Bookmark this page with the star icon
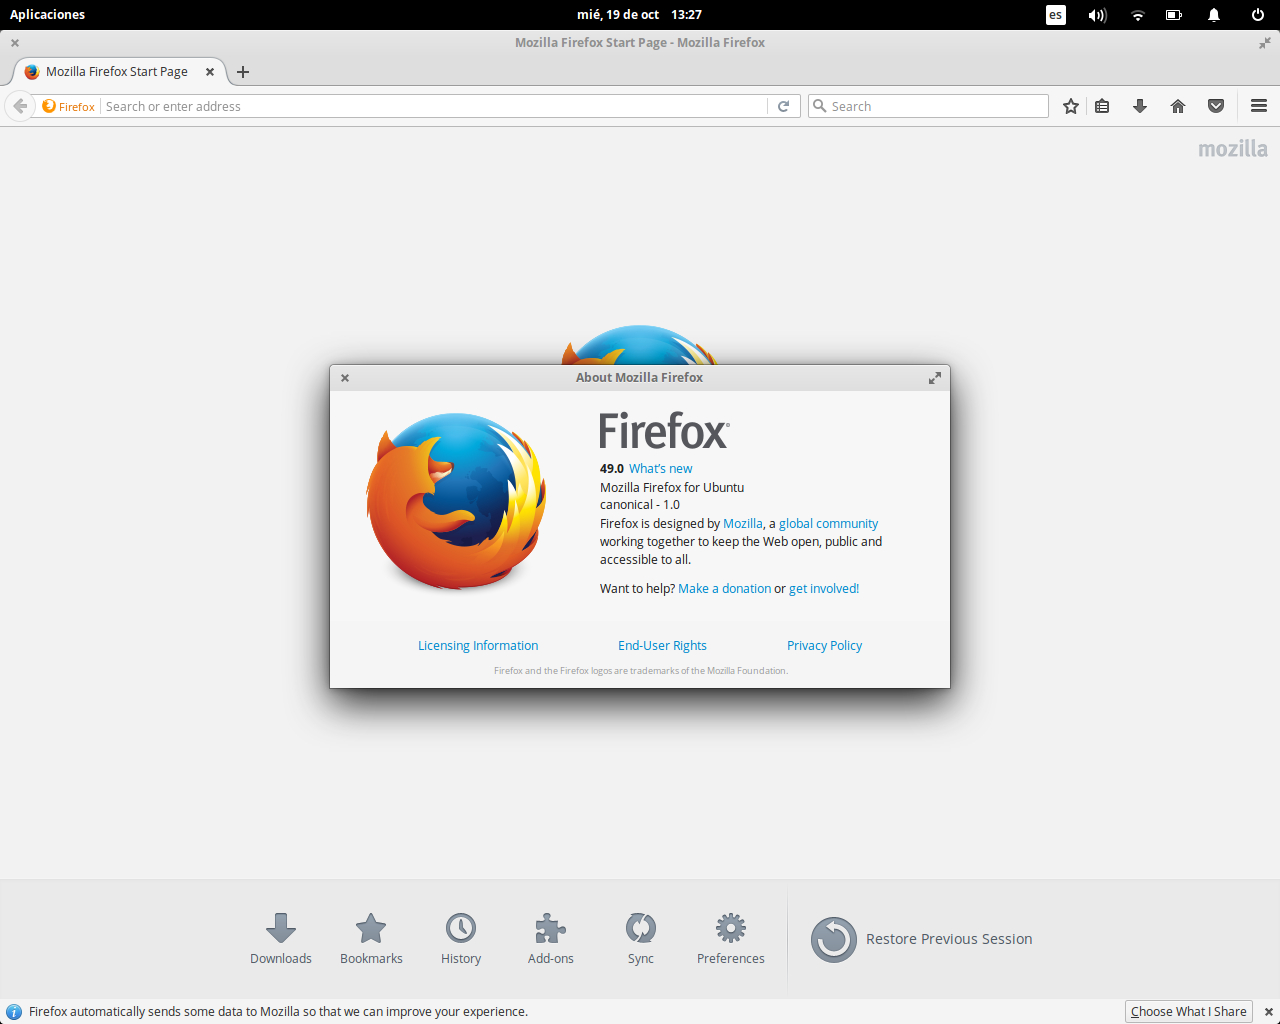 coord(1071,106)
